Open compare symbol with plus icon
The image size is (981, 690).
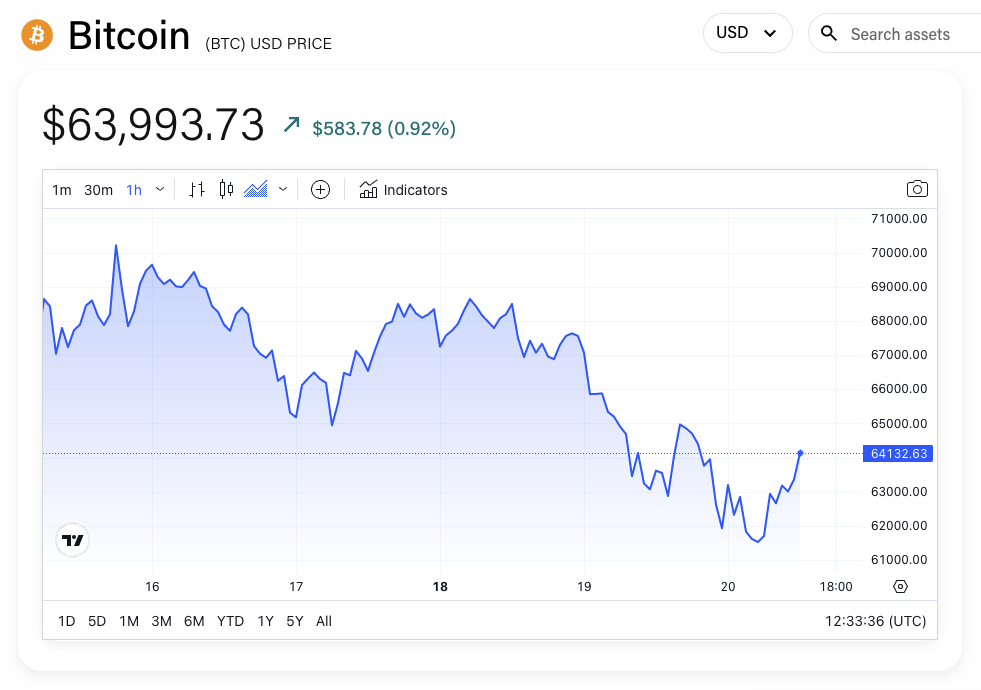click(320, 189)
